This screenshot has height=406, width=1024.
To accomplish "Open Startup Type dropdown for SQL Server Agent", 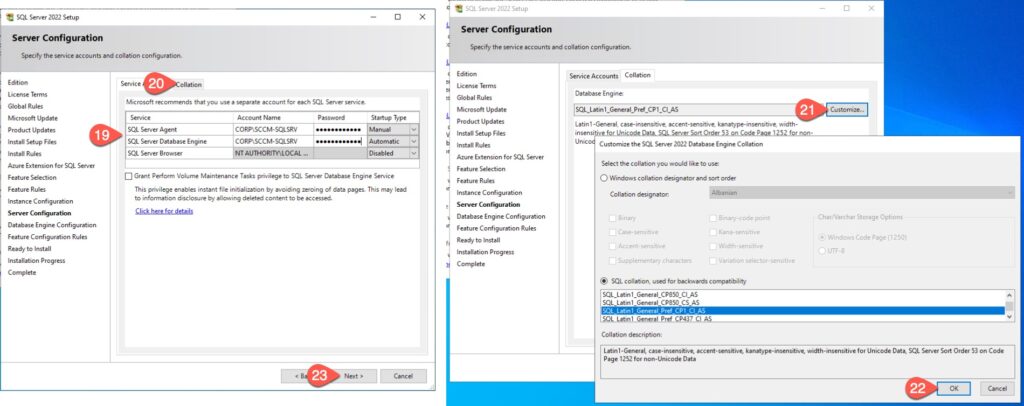I will pos(414,130).
